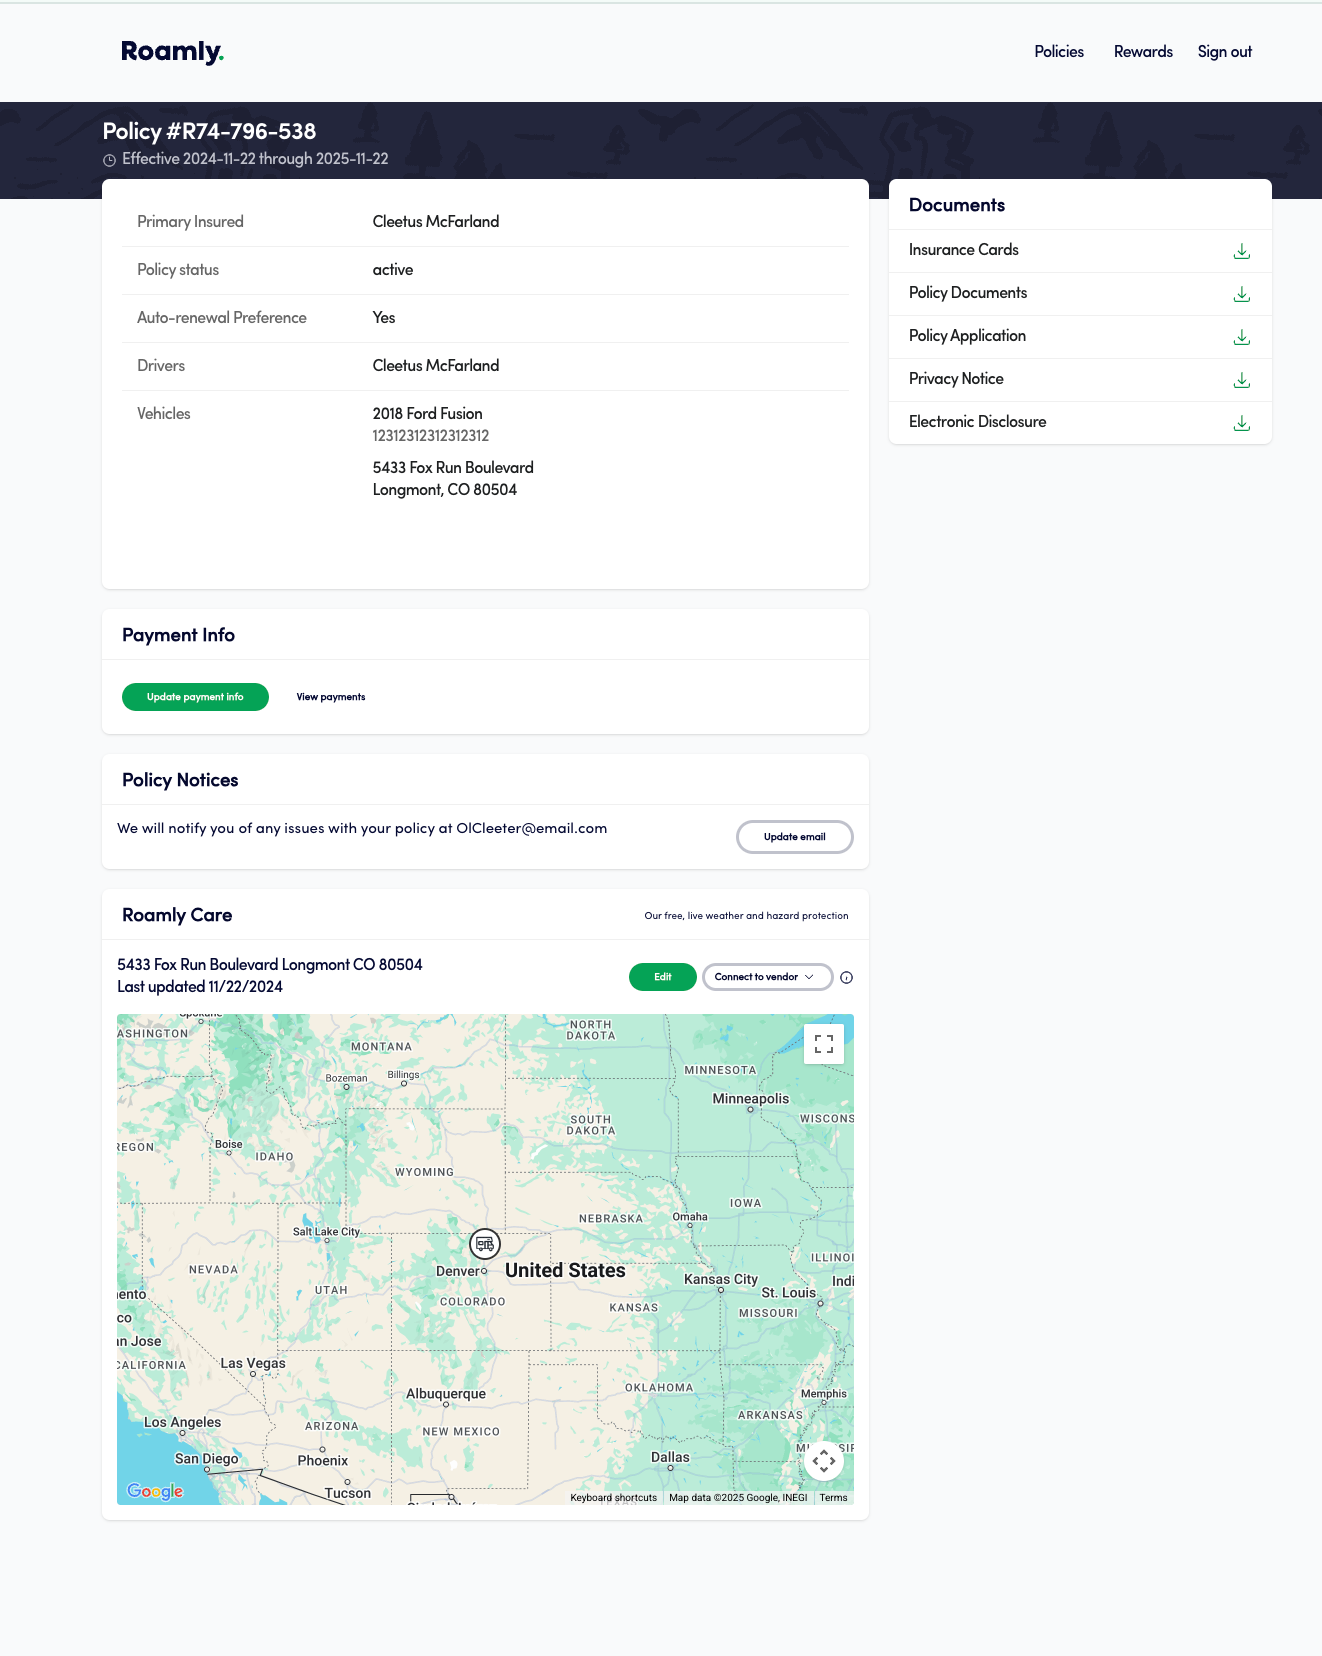Go to the Rewards page

click(1143, 52)
